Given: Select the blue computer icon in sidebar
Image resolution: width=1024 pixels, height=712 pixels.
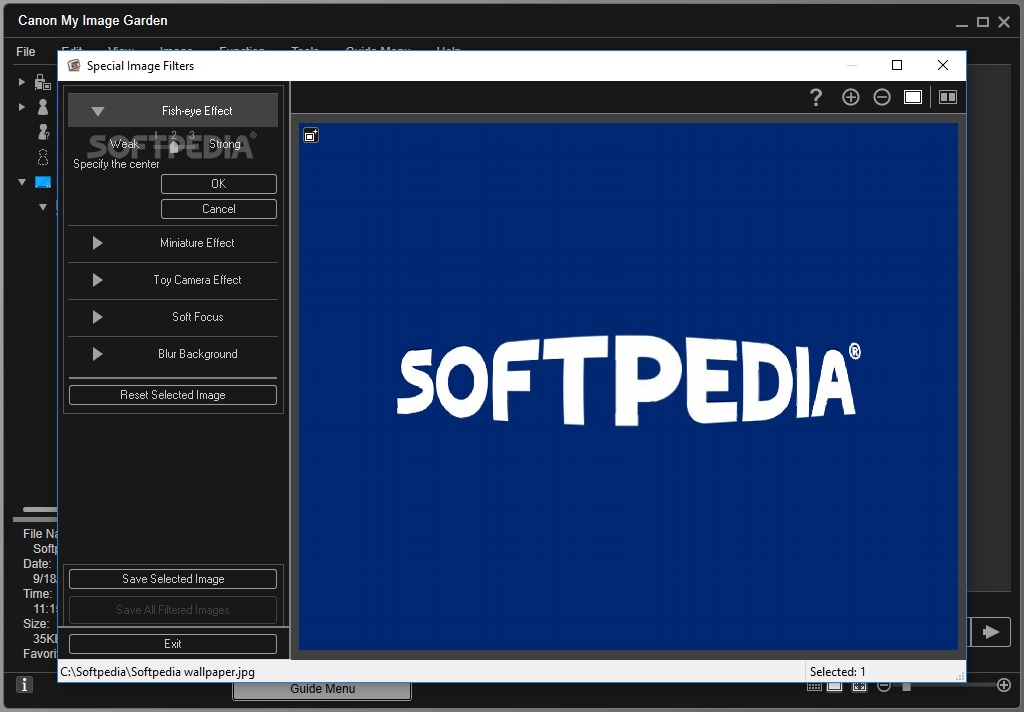Looking at the screenshot, I should point(43,182).
